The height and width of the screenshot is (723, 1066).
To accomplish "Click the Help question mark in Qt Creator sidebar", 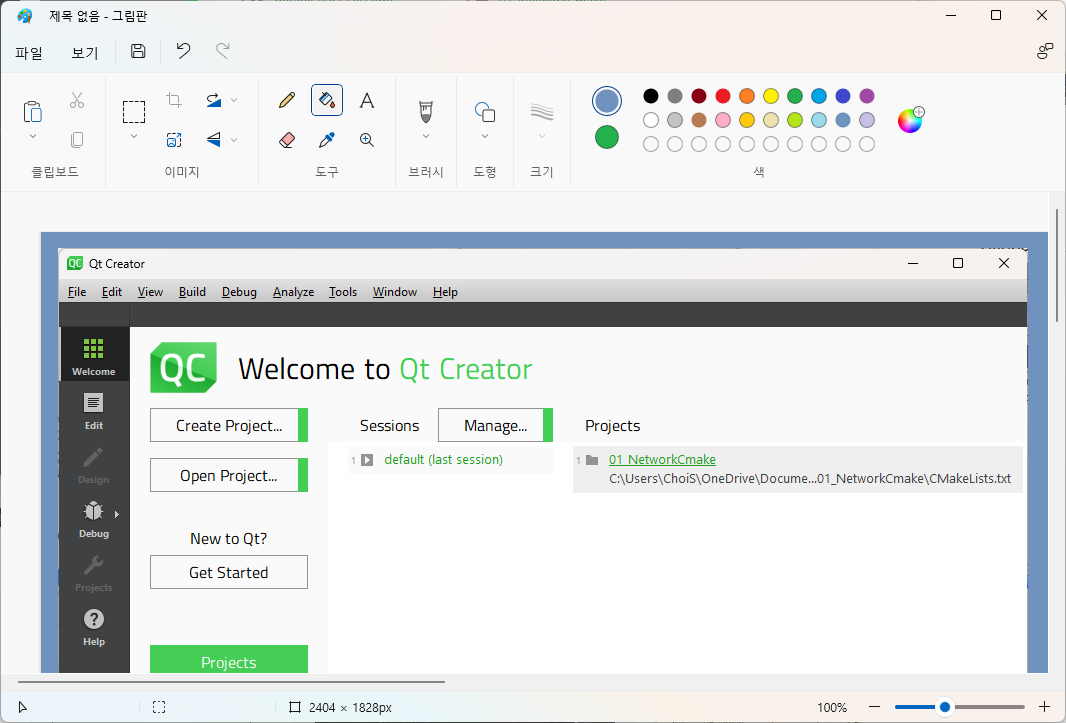I will [94, 627].
